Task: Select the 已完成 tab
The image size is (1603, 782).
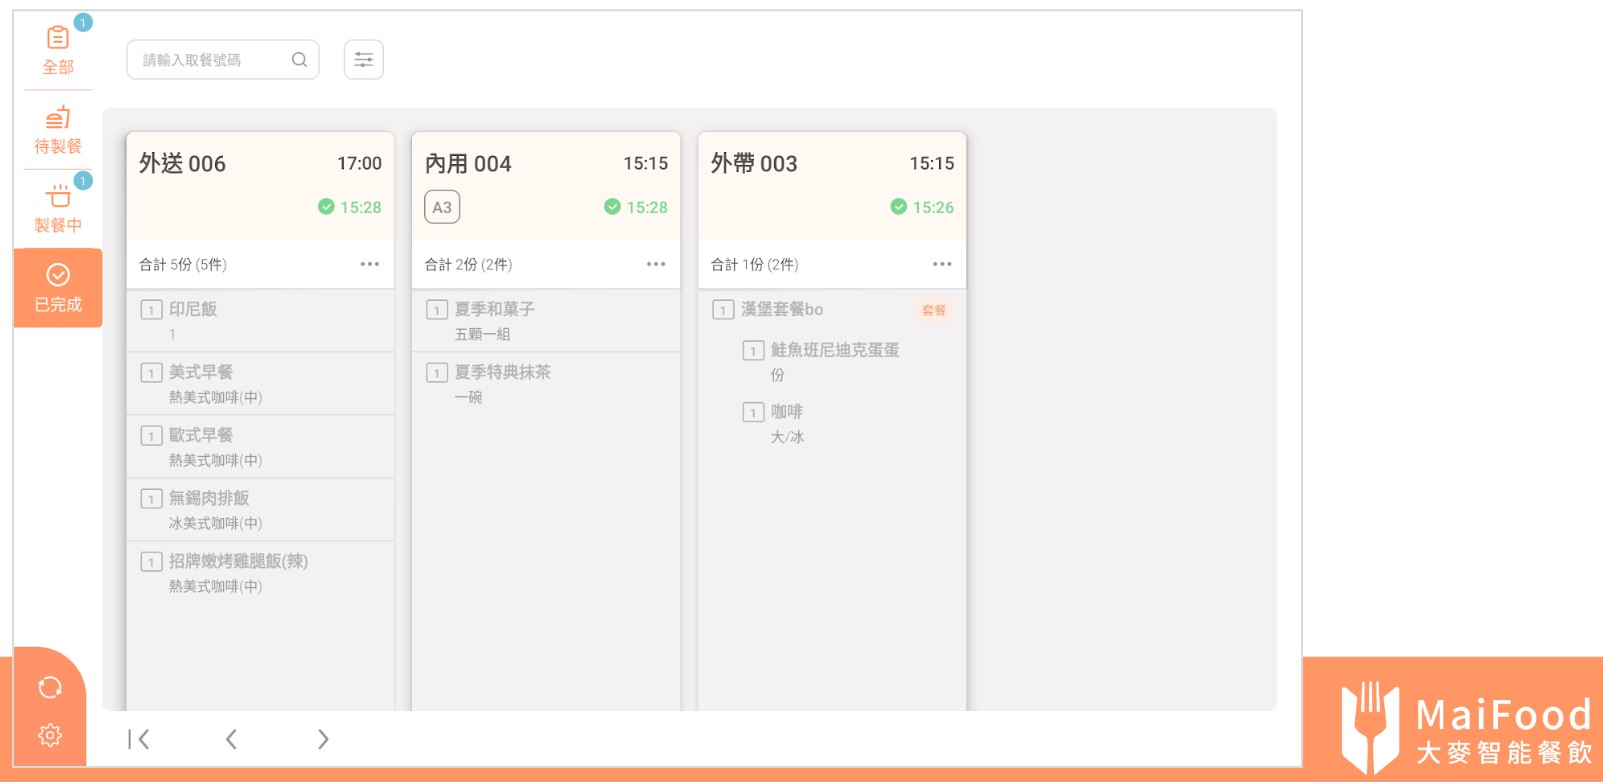Action: click(x=58, y=288)
